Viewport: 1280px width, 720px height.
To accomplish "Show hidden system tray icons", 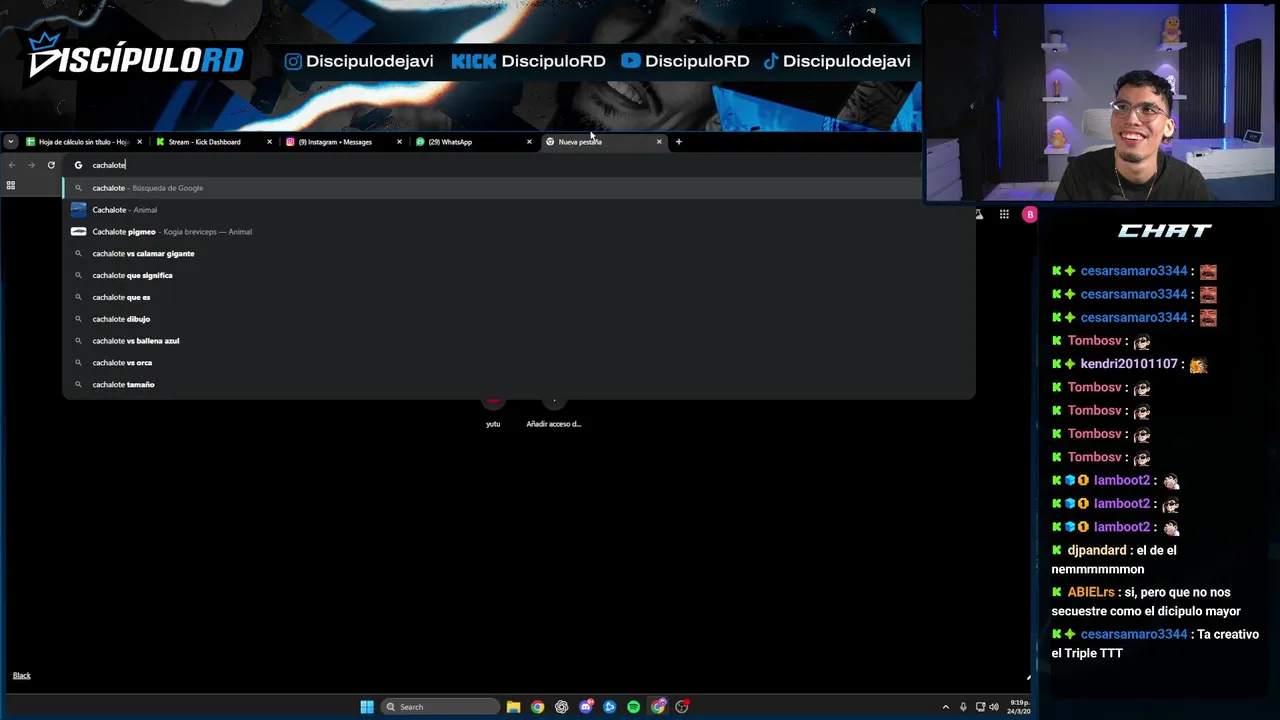I will pyautogui.click(x=946, y=707).
